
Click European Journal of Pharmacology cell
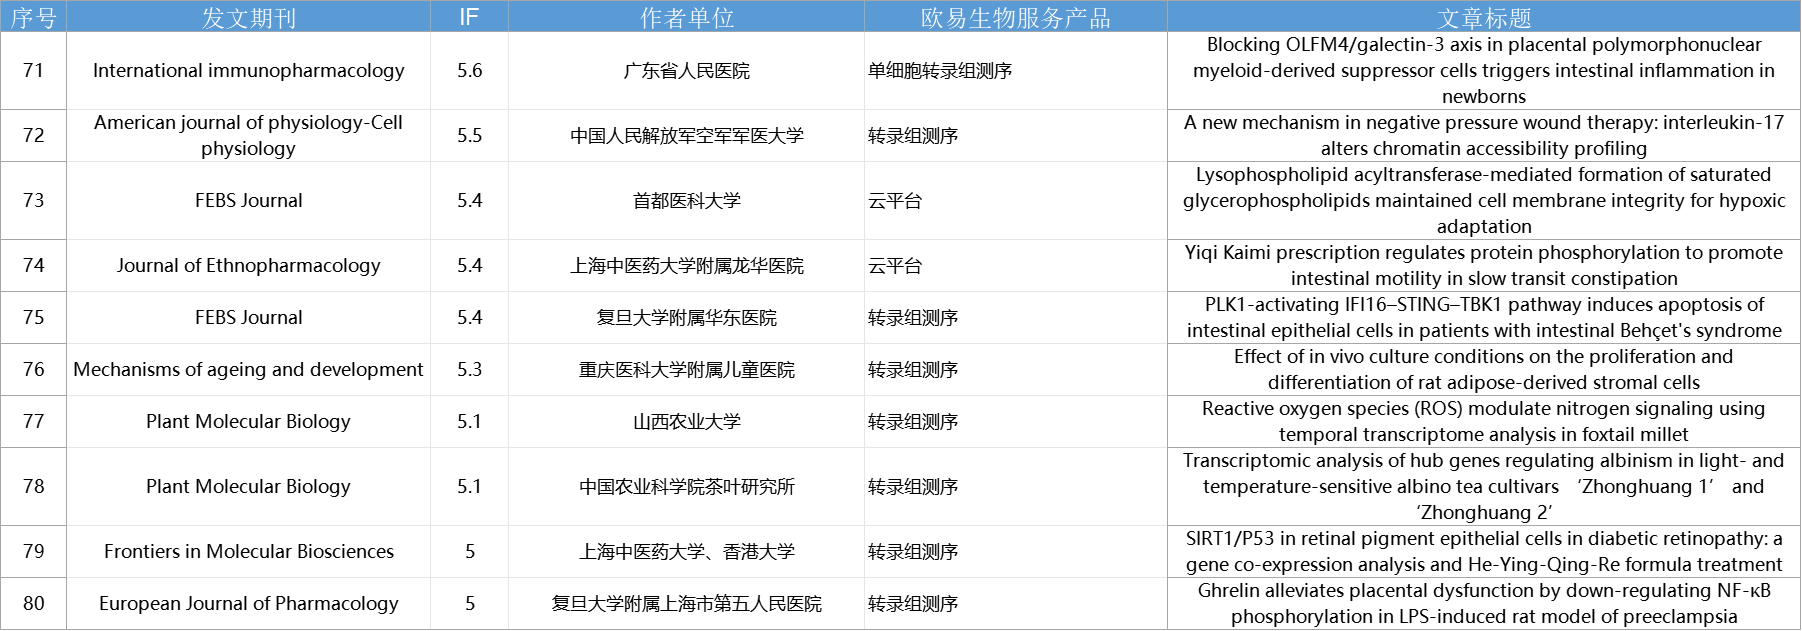click(248, 604)
